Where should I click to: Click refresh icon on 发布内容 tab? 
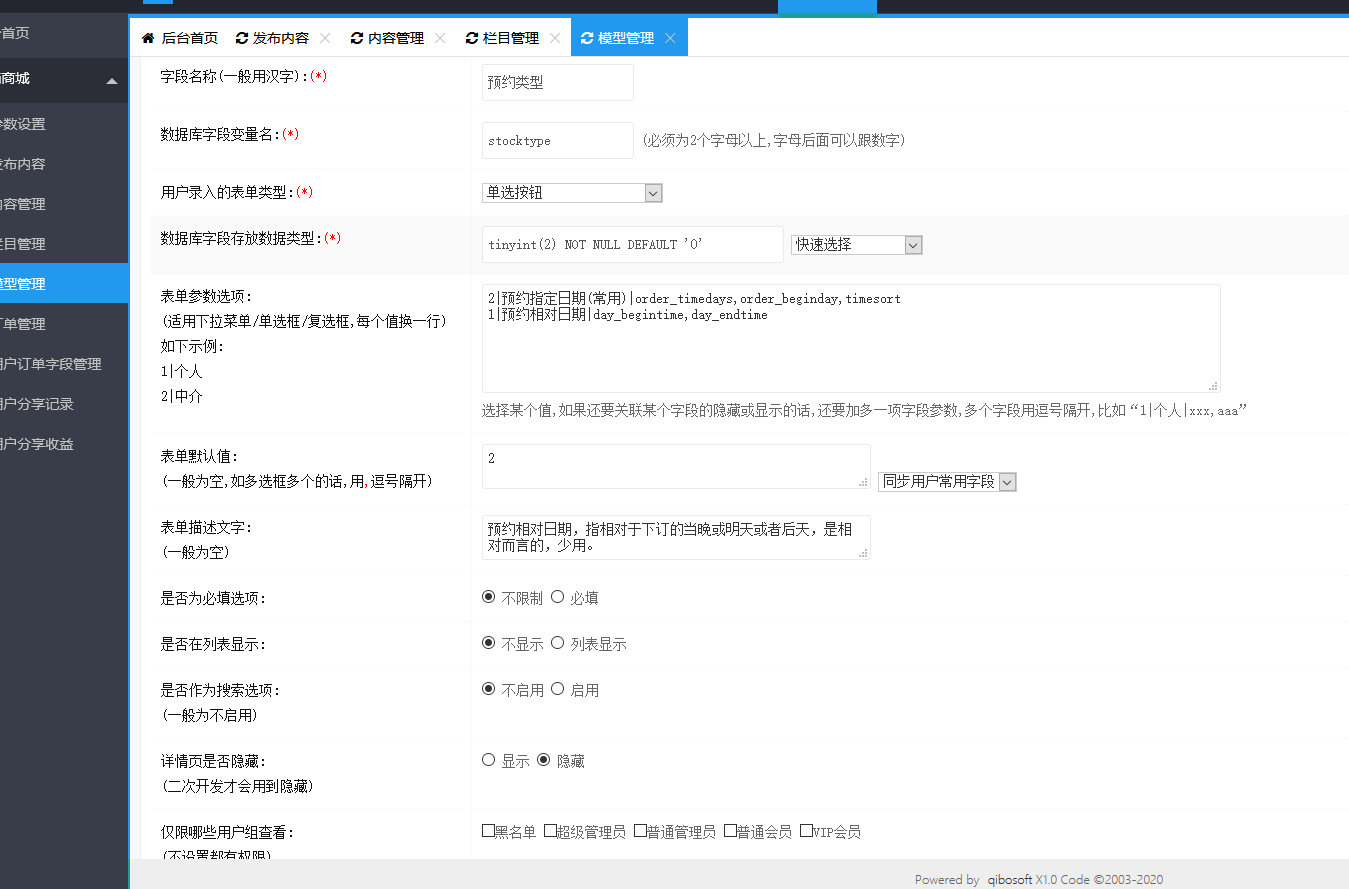[242, 38]
